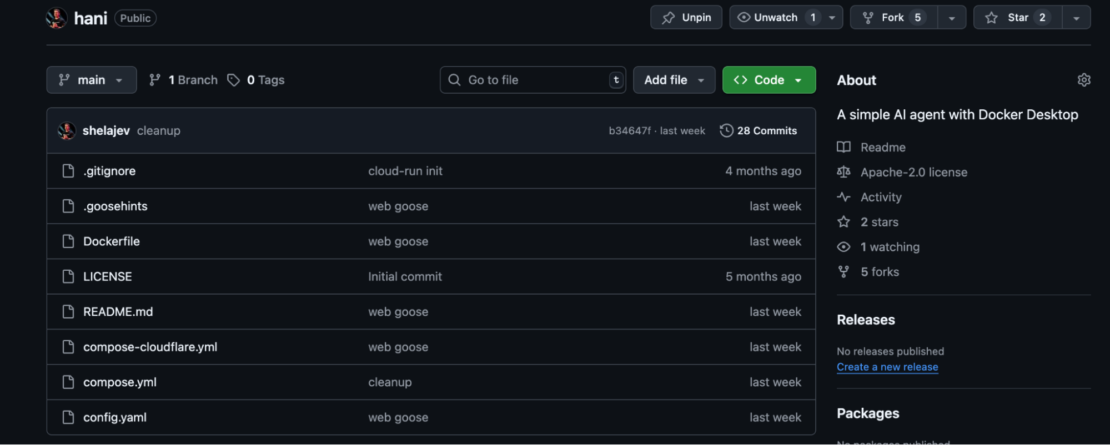The image size is (1110, 445).
Task: Click the file icon beside Dockerfile
Action: coord(68,241)
